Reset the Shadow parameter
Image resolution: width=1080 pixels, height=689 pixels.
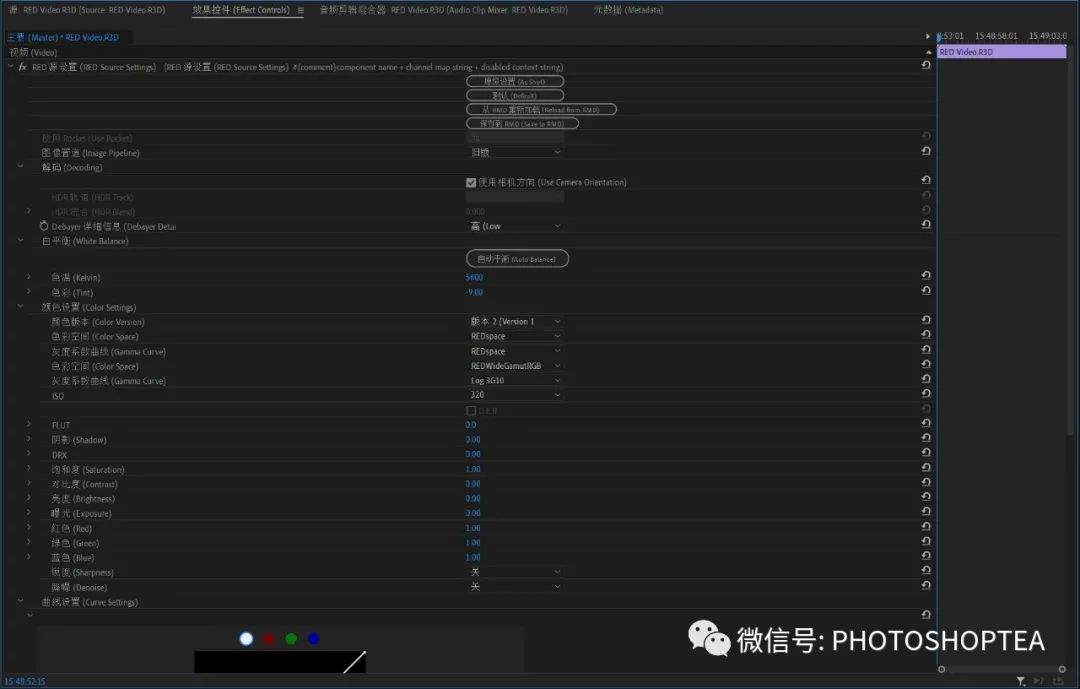926,438
